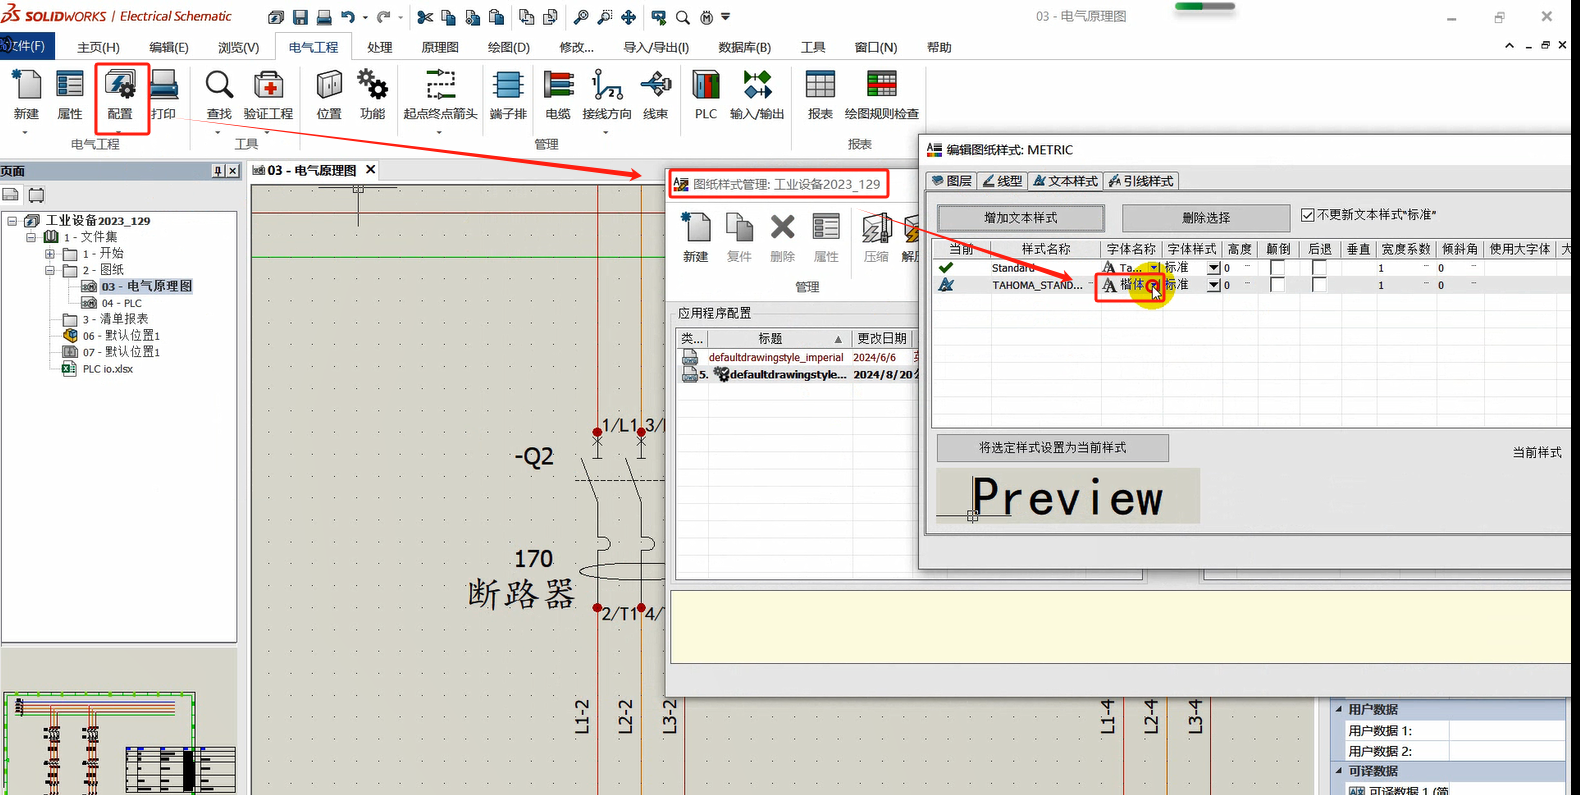Open the 导入/导出(I) tab
1580x795 pixels.
(x=656, y=47)
